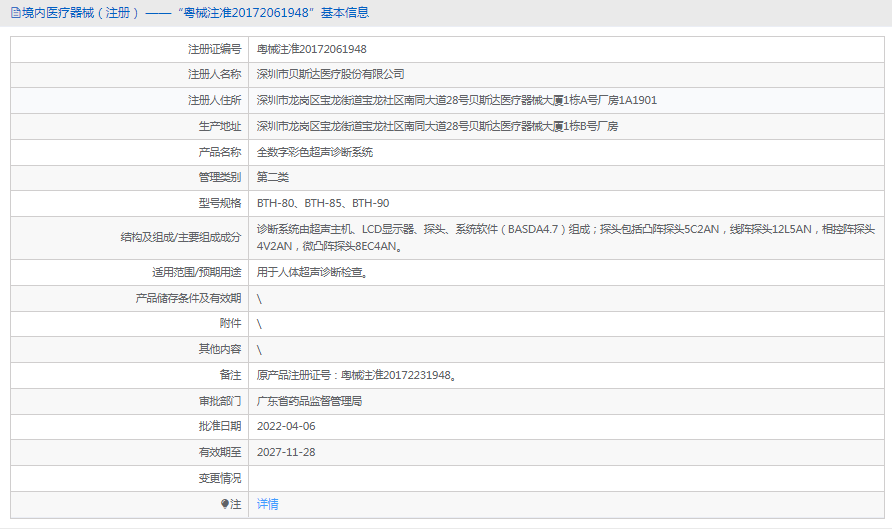The height and width of the screenshot is (529, 892).
Task: Click the 注册证编号 row label
Action: [214, 49]
